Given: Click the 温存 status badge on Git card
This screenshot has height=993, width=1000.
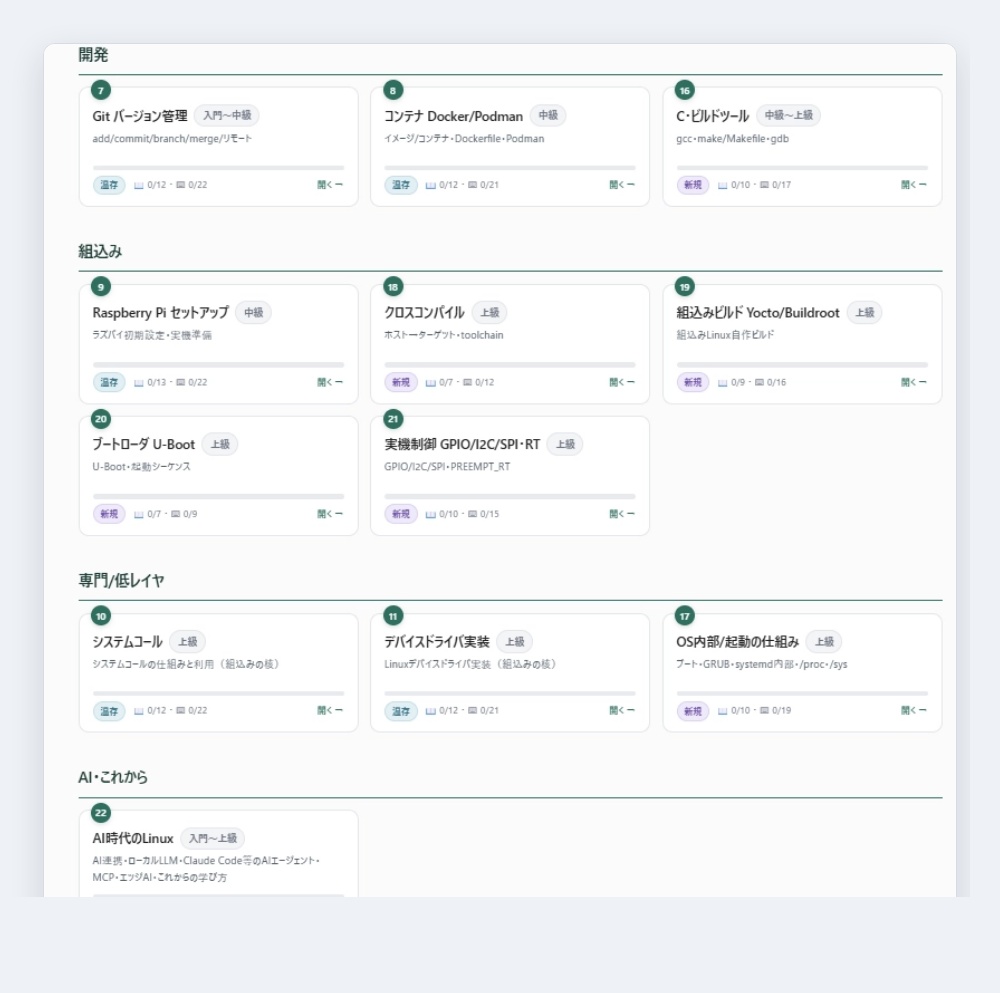Looking at the screenshot, I should [109, 185].
